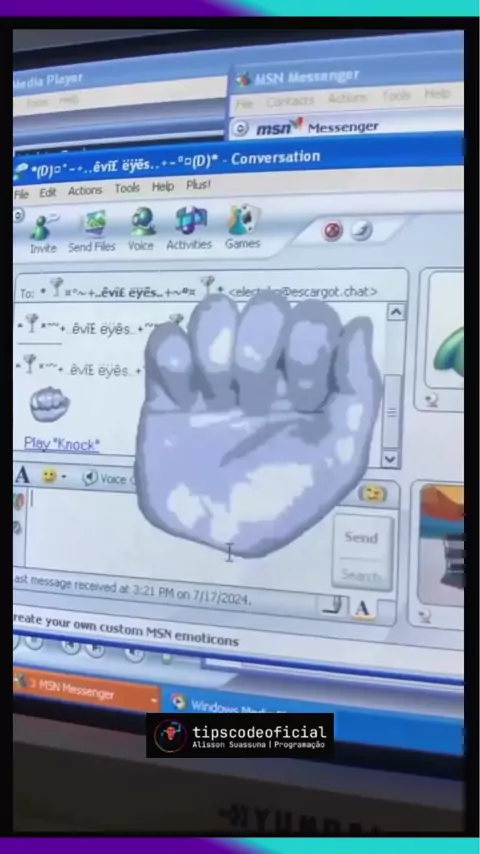
Task: Click the last message received status text
Action: 132,589
